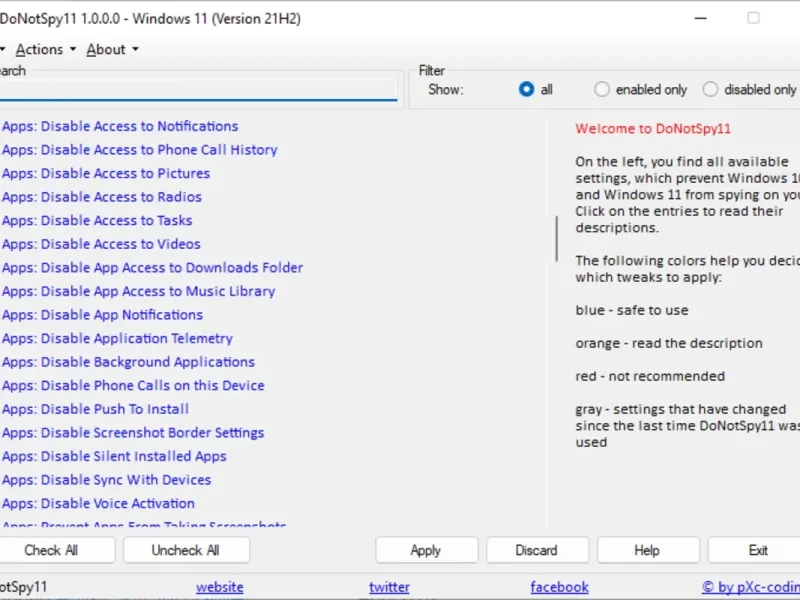Open the twitter link
Viewport: 800px width, 600px height.
389,587
